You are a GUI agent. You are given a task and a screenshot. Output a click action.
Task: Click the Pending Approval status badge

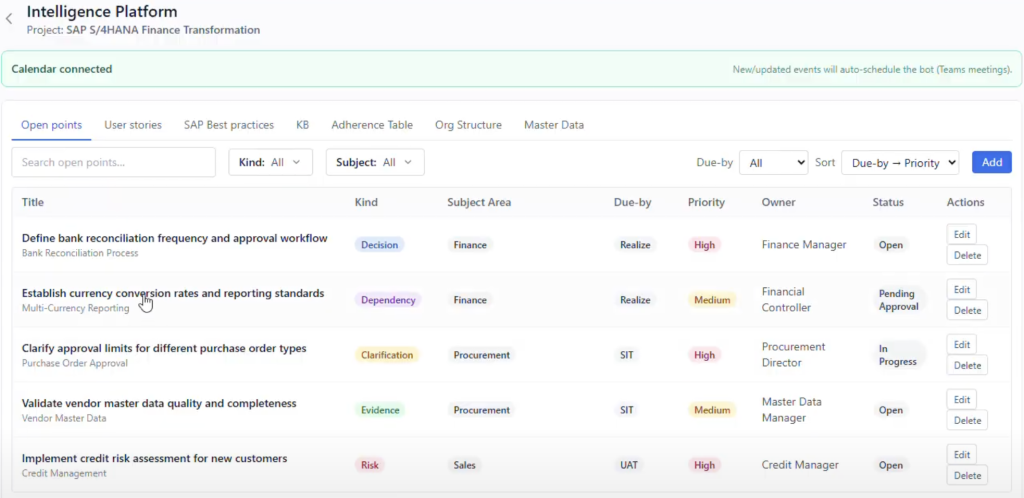(x=897, y=300)
